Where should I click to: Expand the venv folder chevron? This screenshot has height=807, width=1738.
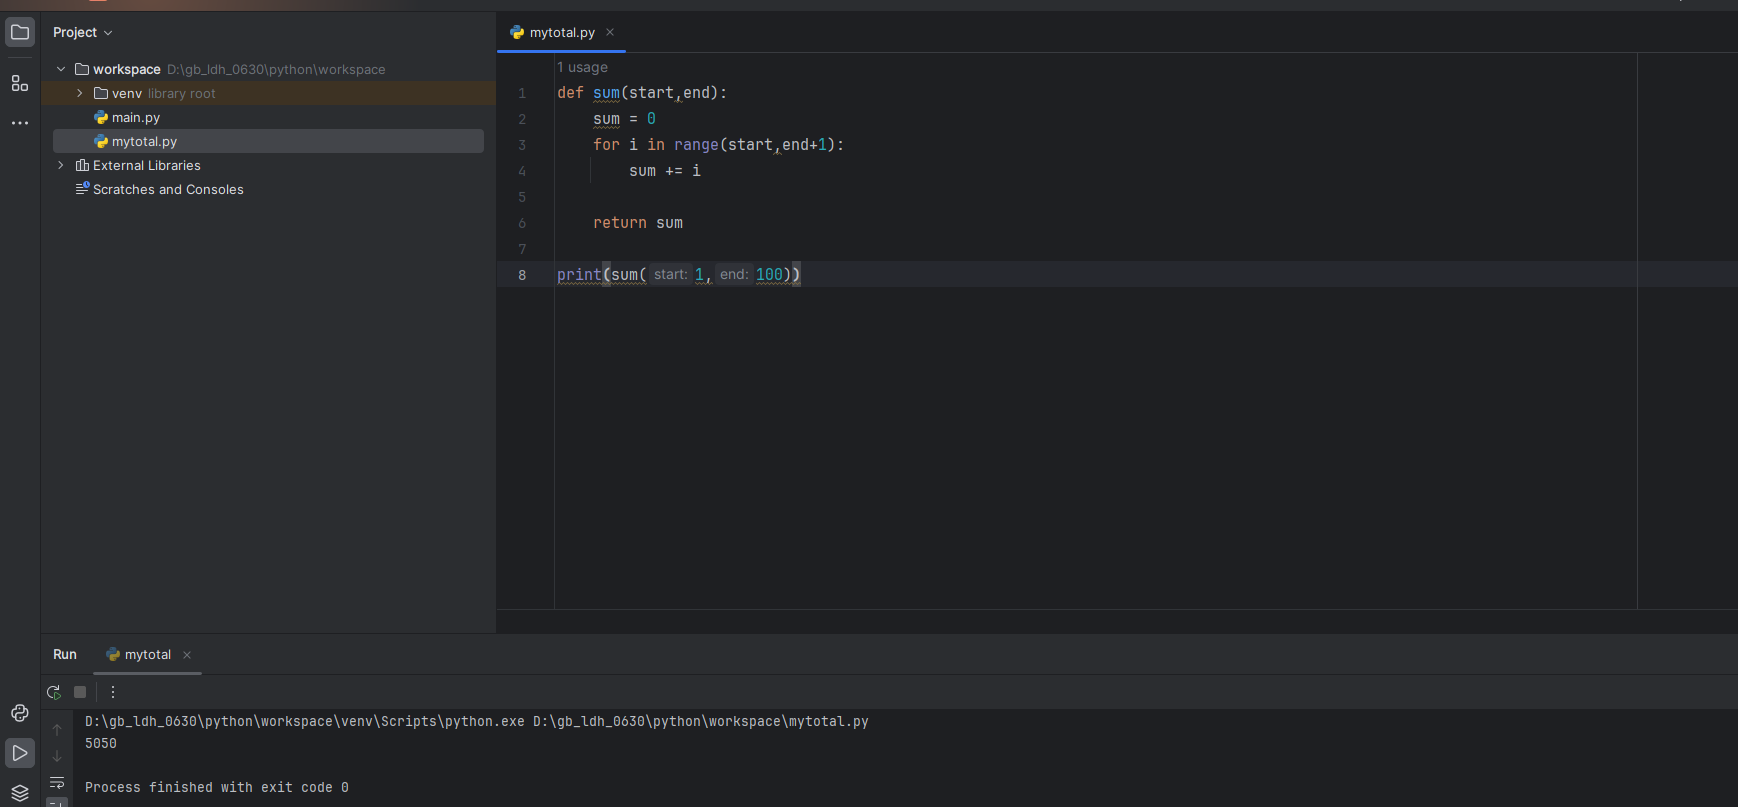pyautogui.click(x=80, y=93)
